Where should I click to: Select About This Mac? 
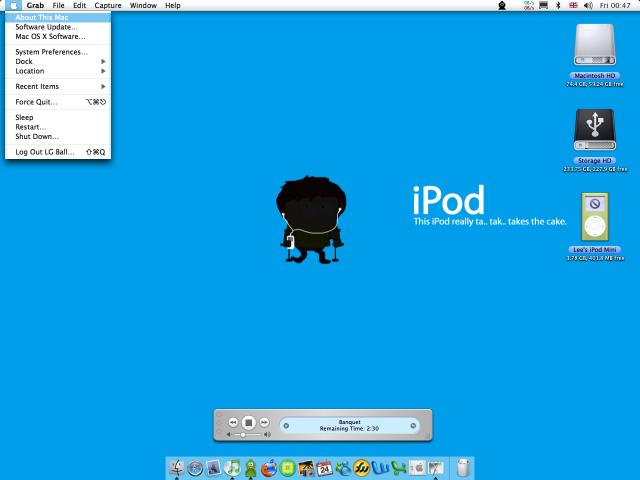(58, 17)
